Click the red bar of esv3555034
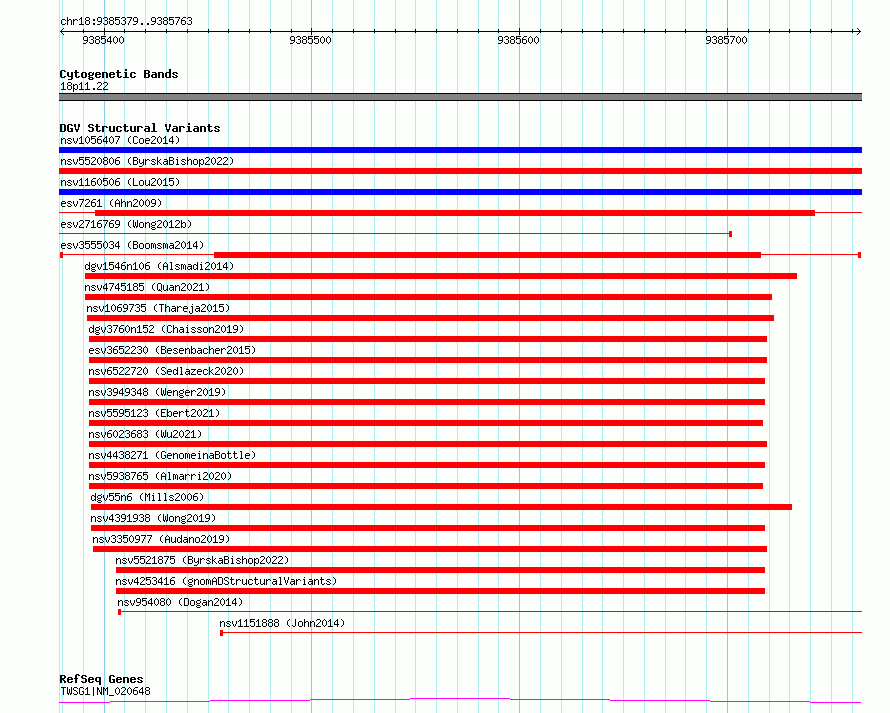 (x=487, y=255)
